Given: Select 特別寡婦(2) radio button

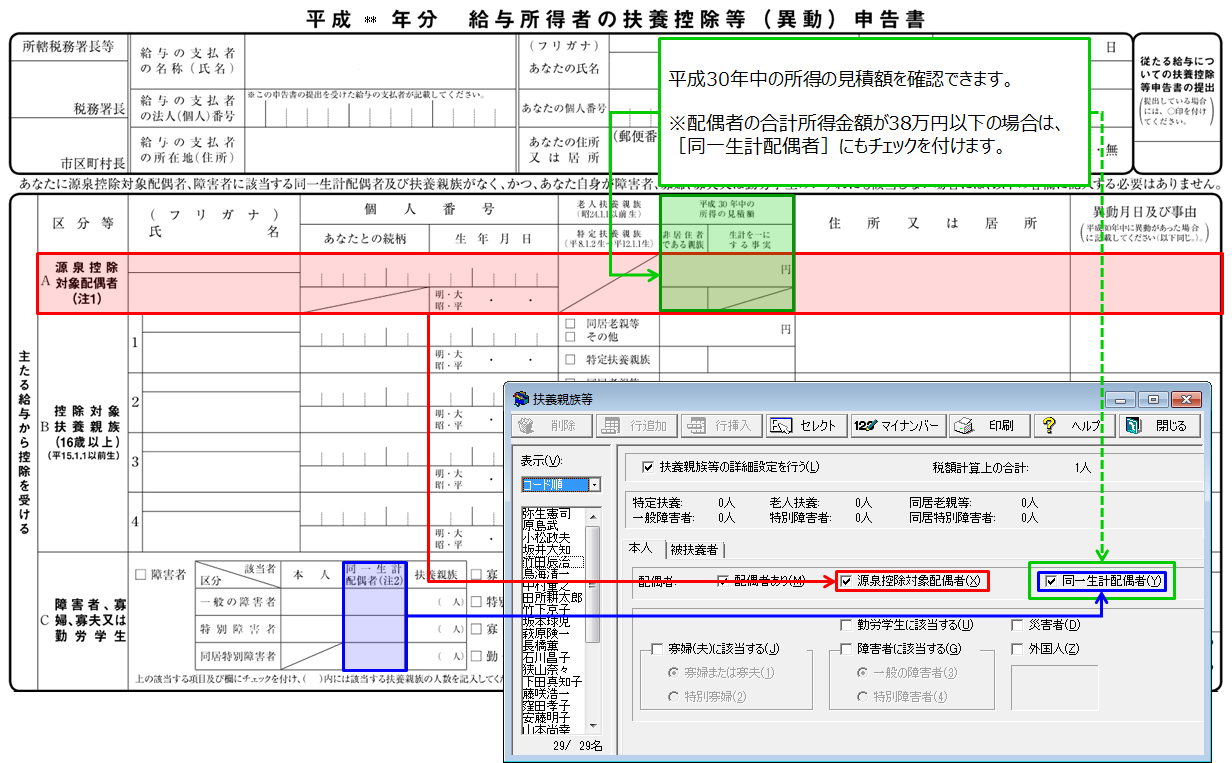Looking at the screenshot, I should tap(707, 696).
